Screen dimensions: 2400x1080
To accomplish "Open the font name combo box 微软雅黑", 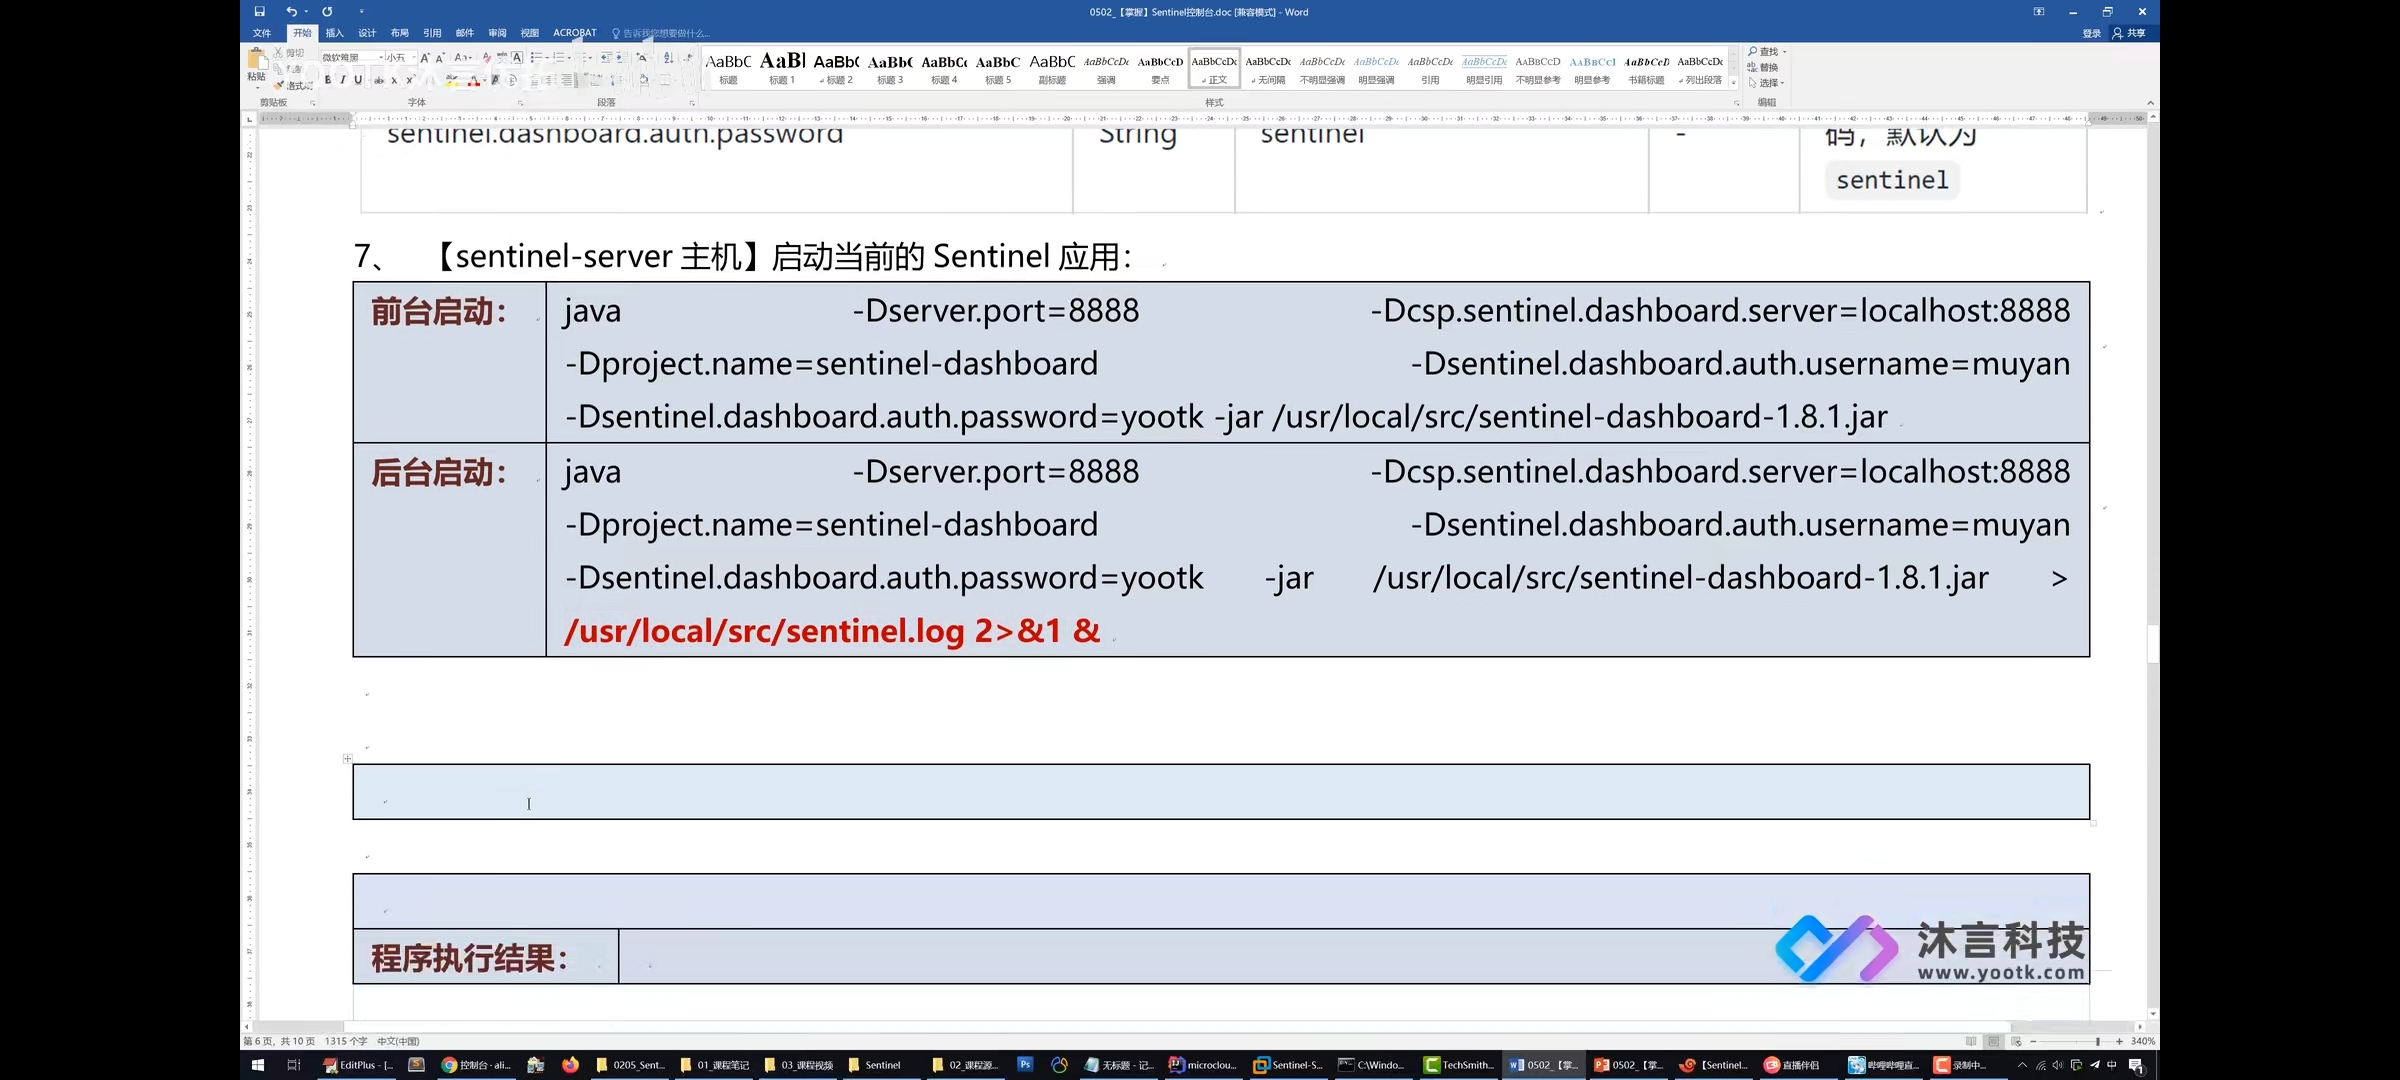I will tap(352, 58).
